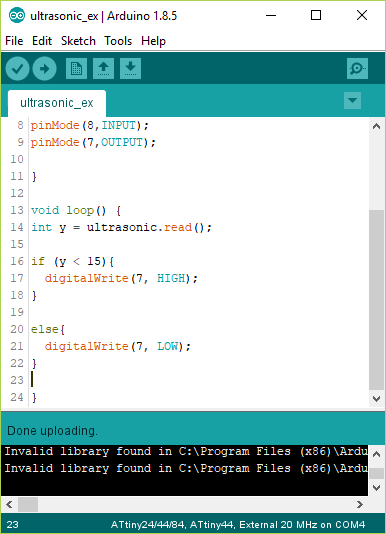Screen dimensions: 386x534
Task: Click 'pinMode(7,OUTPUT);' on line 9
Action: point(93,142)
